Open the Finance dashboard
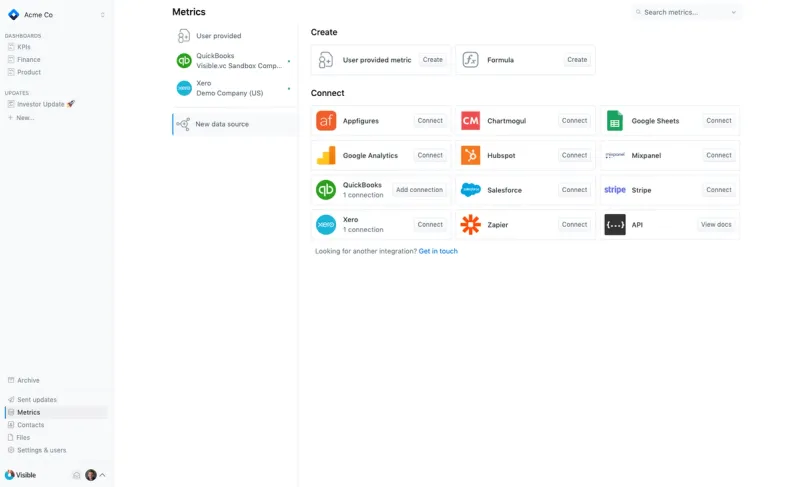800x487 pixels. pyautogui.click(x=29, y=60)
